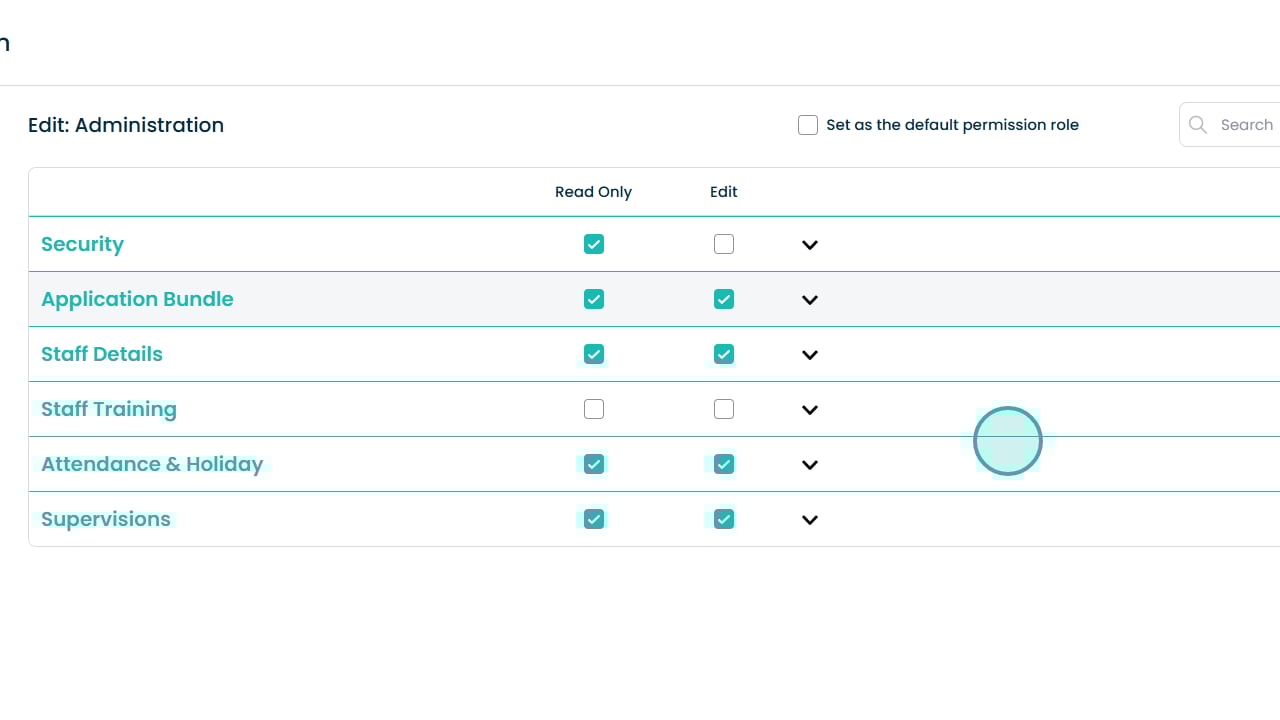Uncheck Read Only for Application Bundle

(594, 299)
